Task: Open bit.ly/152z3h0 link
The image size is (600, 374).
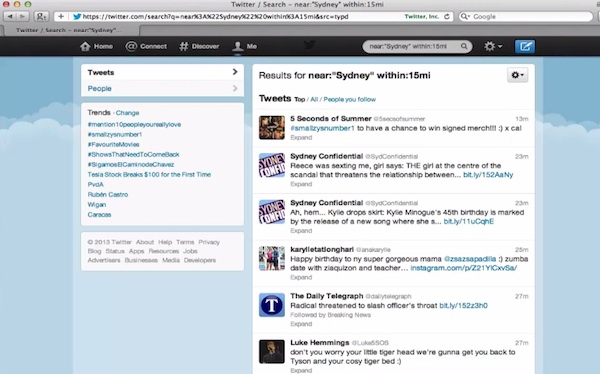Action: (463, 305)
